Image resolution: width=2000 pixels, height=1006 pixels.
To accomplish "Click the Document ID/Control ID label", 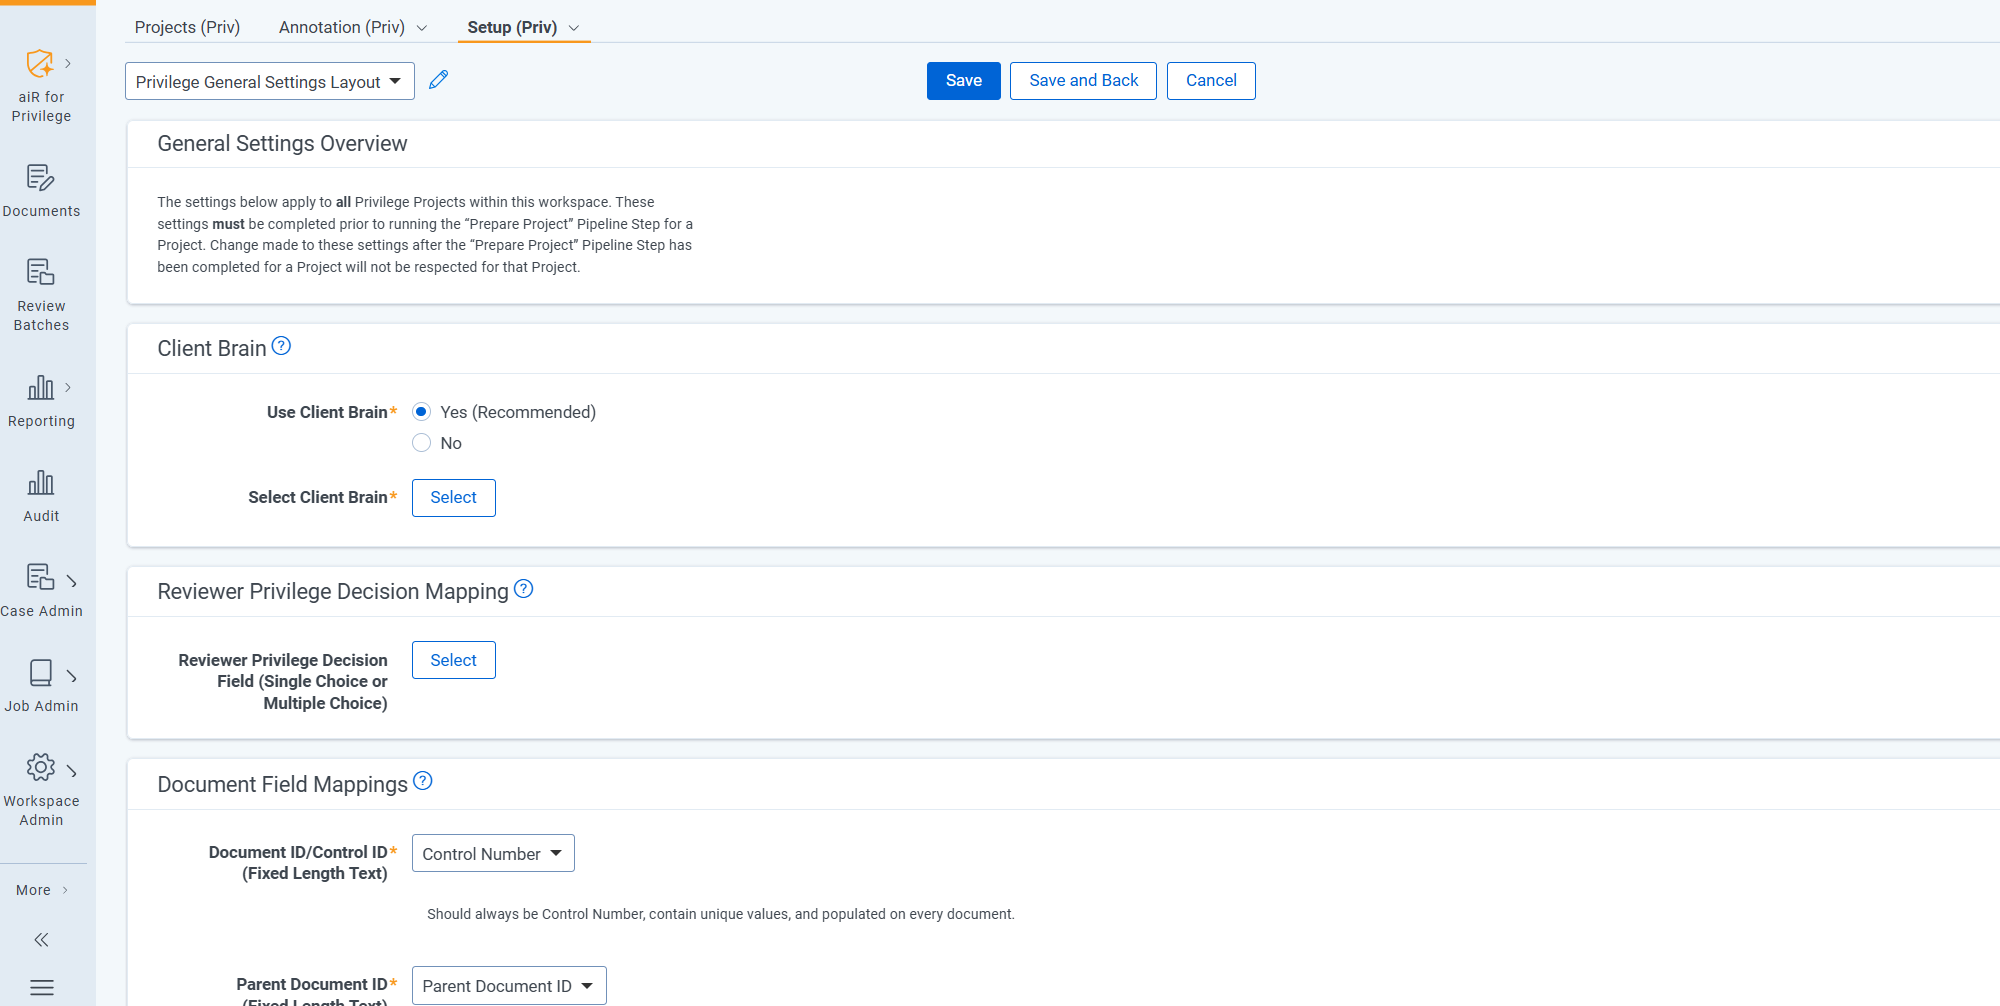I will point(298,862).
